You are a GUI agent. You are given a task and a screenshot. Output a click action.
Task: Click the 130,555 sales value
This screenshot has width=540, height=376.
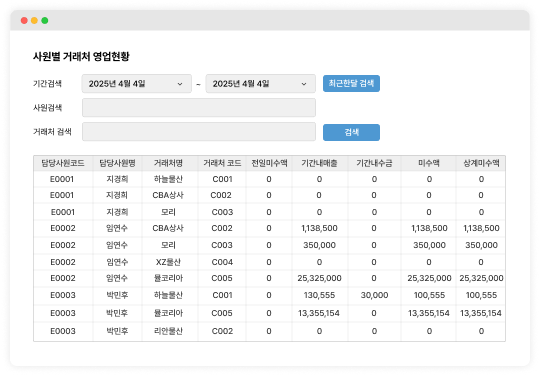[x=319, y=295]
